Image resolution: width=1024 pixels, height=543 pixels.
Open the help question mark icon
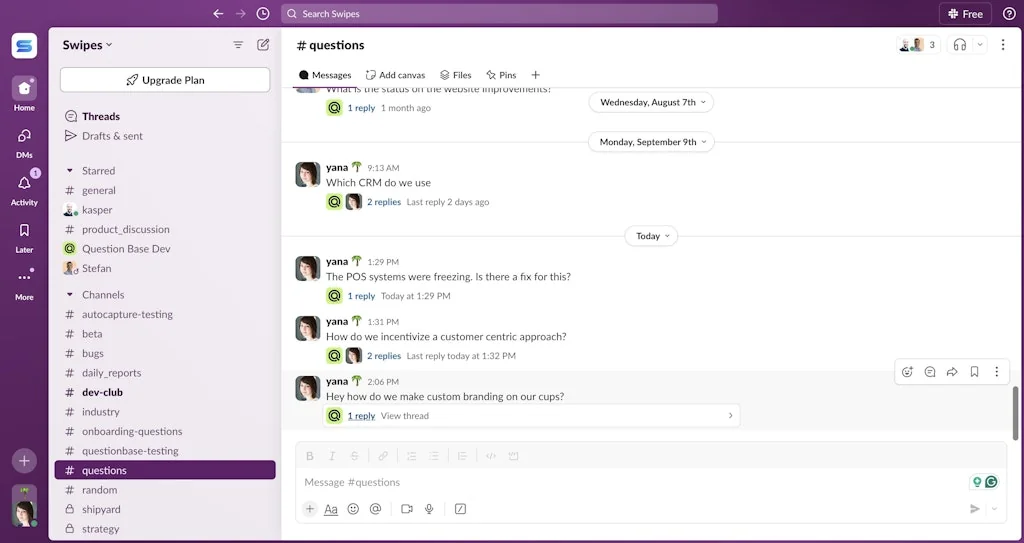click(1009, 14)
